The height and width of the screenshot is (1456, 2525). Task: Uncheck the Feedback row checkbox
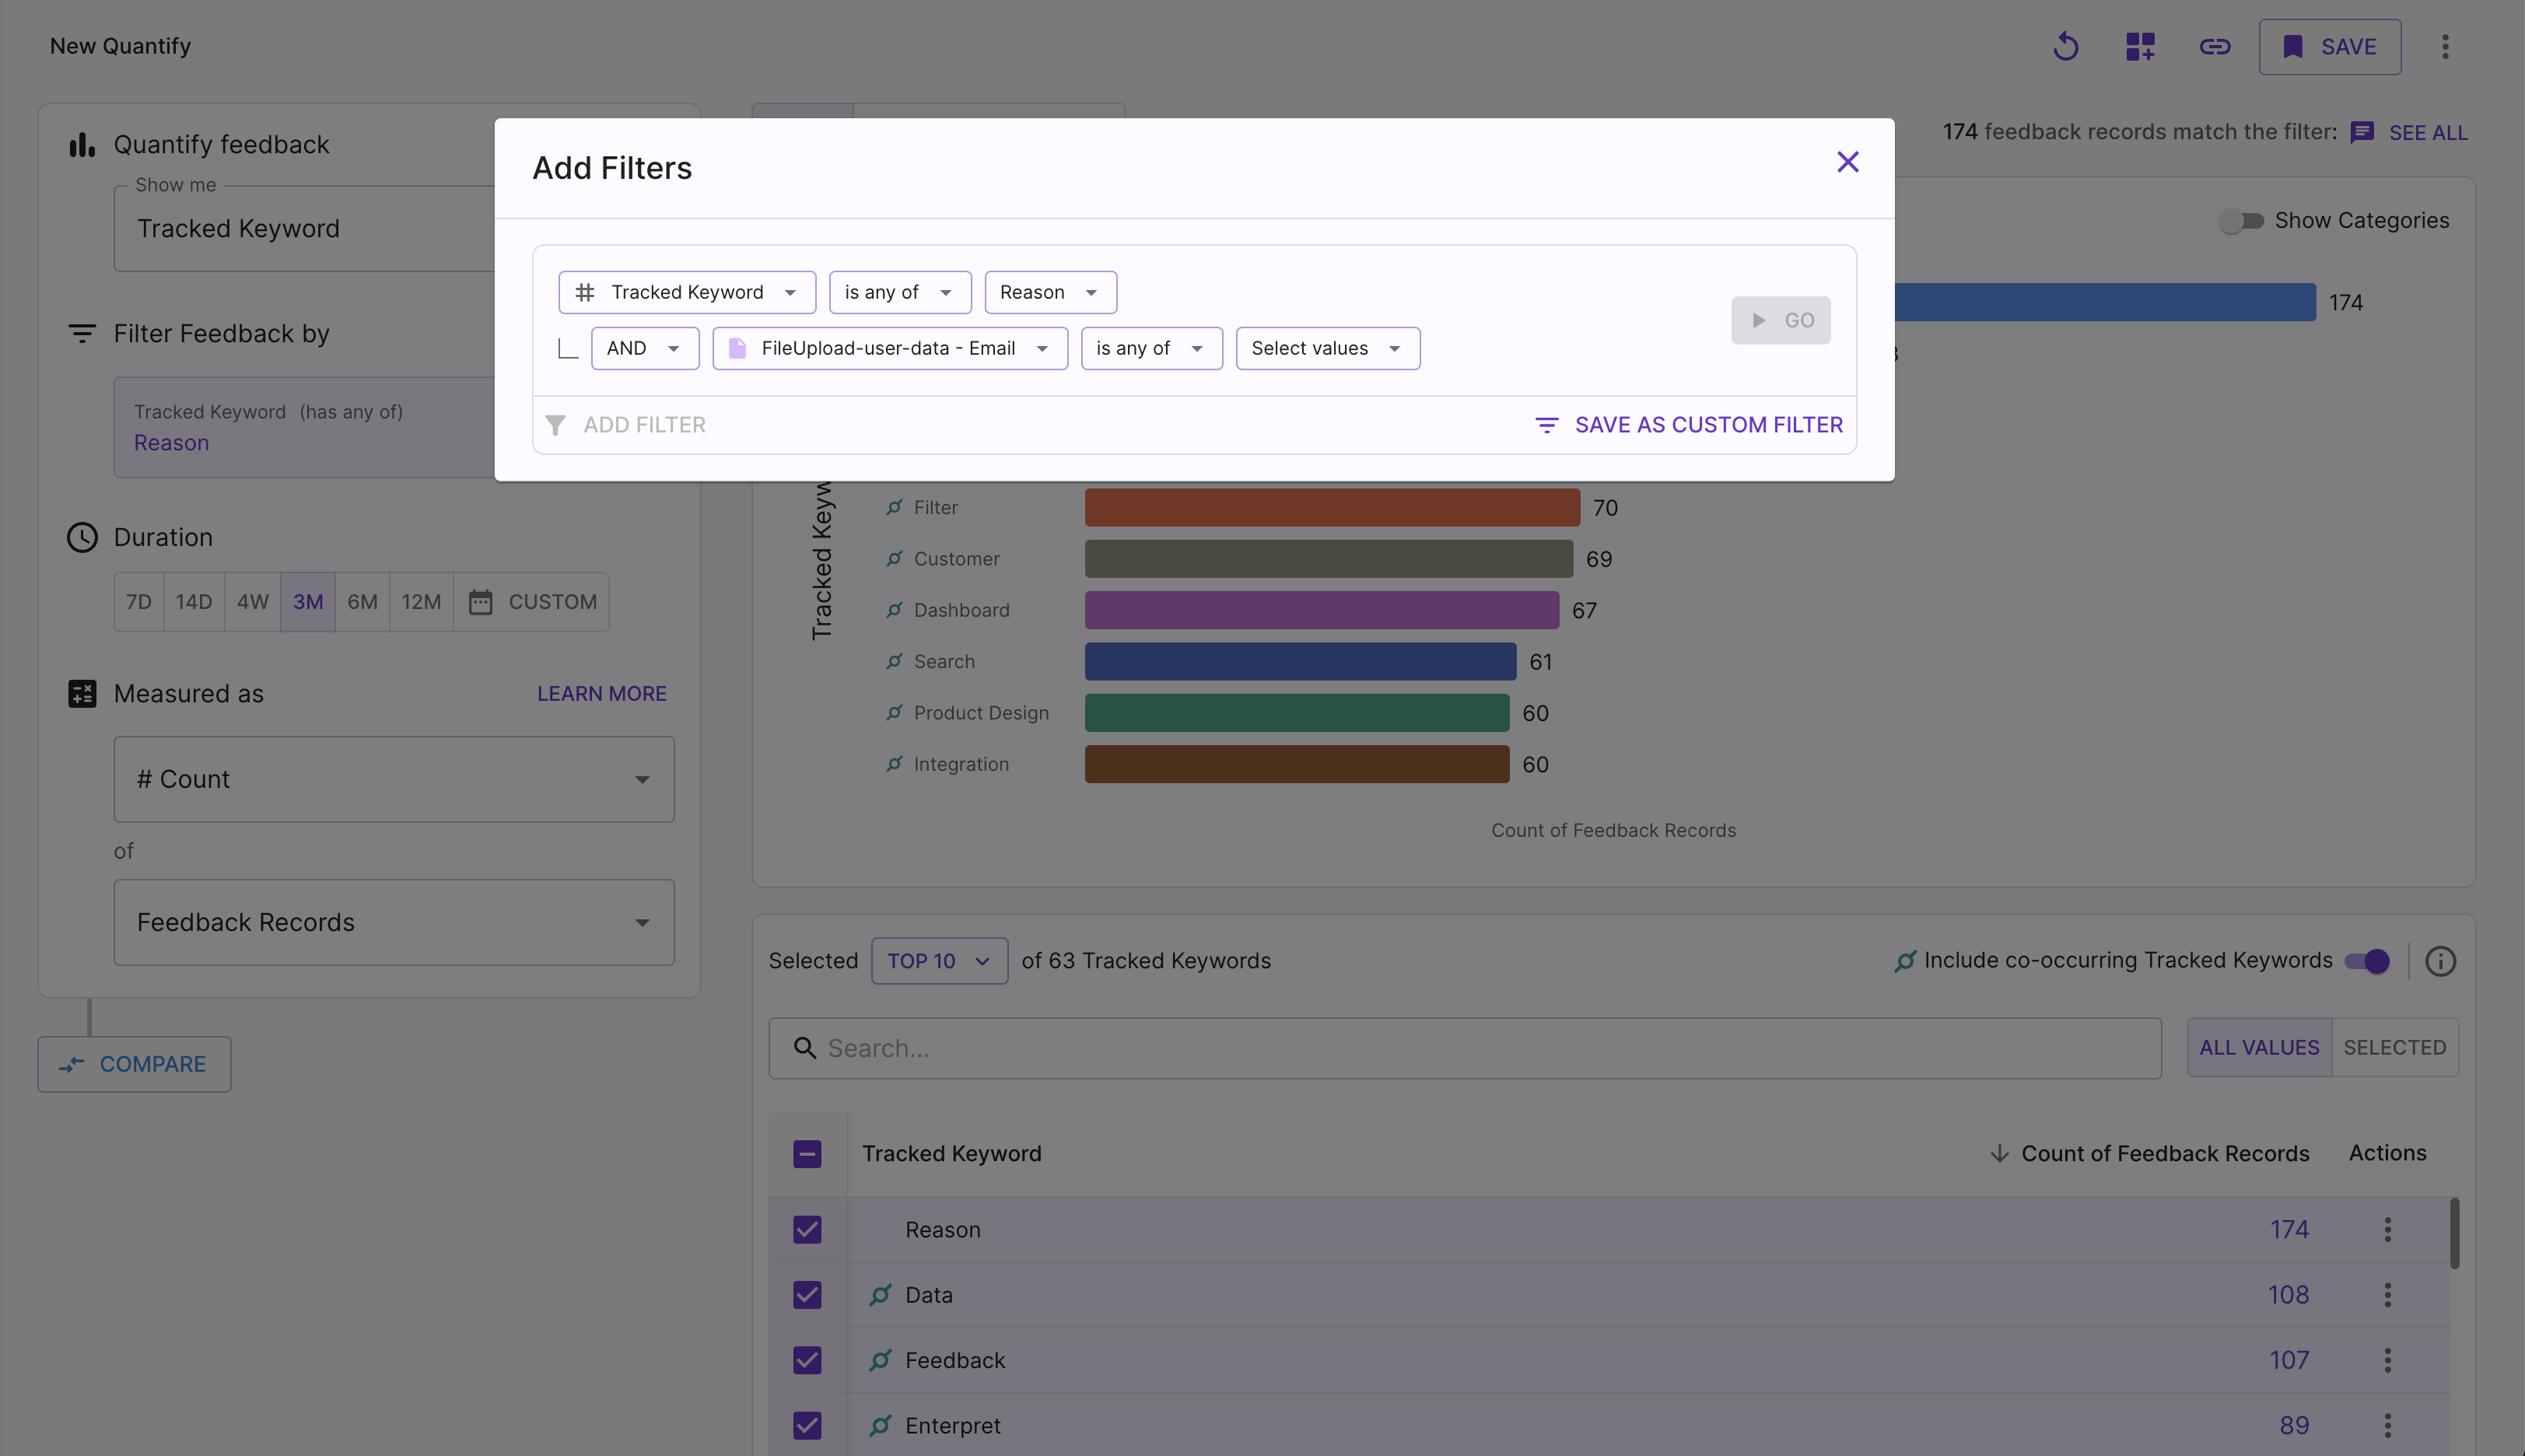(x=807, y=1360)
